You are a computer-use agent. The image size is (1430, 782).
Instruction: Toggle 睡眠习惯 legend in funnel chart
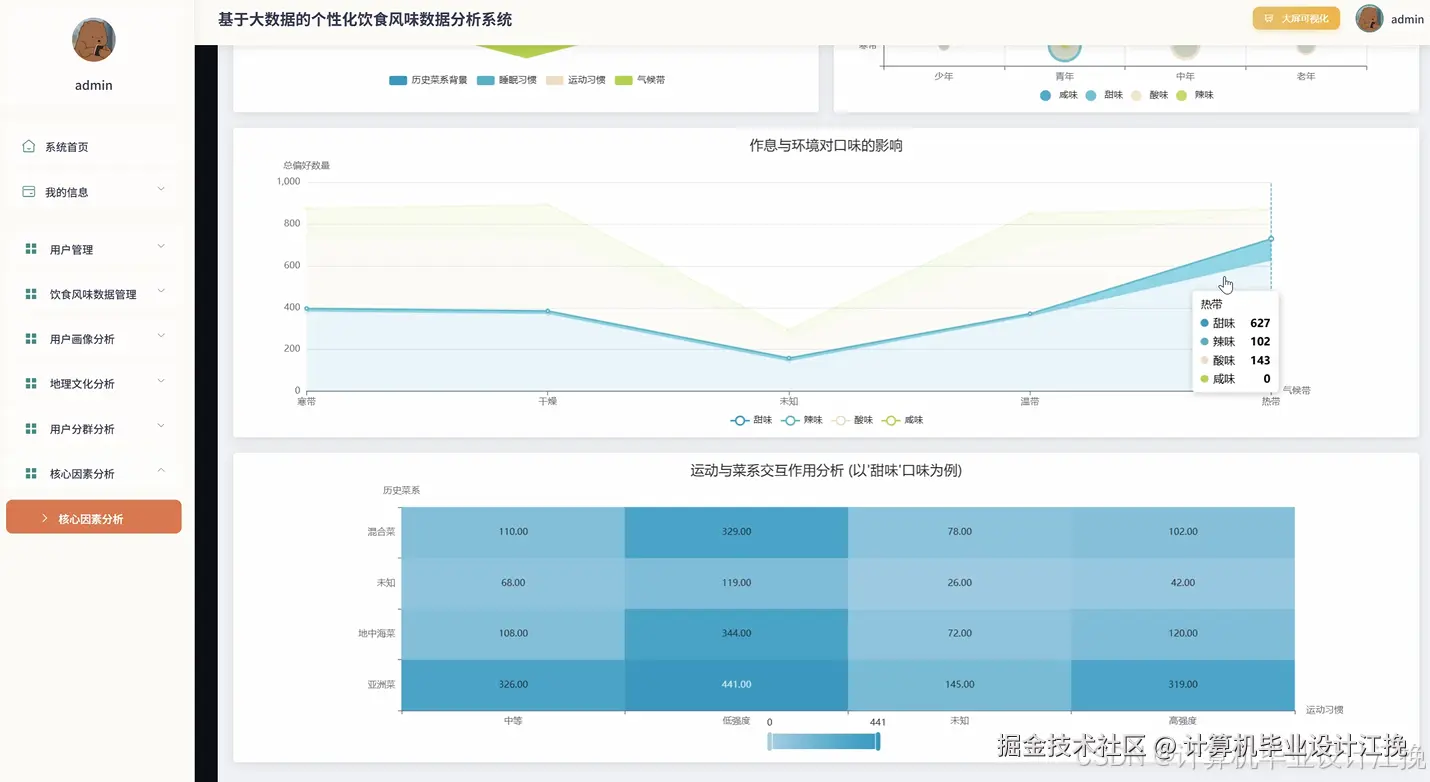[x=507, y=80]
